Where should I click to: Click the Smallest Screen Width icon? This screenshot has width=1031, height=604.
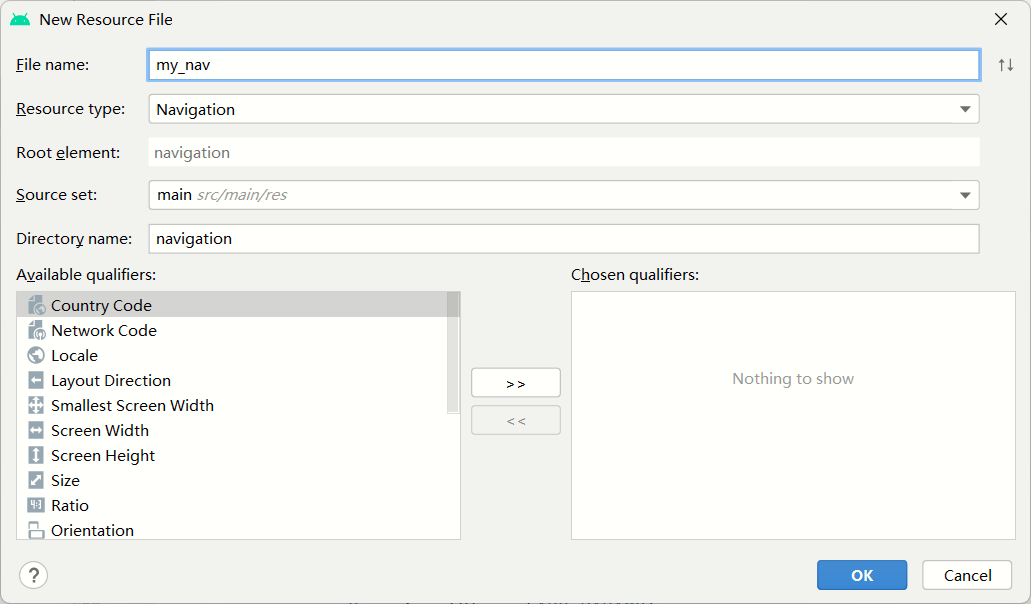pyautogui.click(x=36, y=406)
